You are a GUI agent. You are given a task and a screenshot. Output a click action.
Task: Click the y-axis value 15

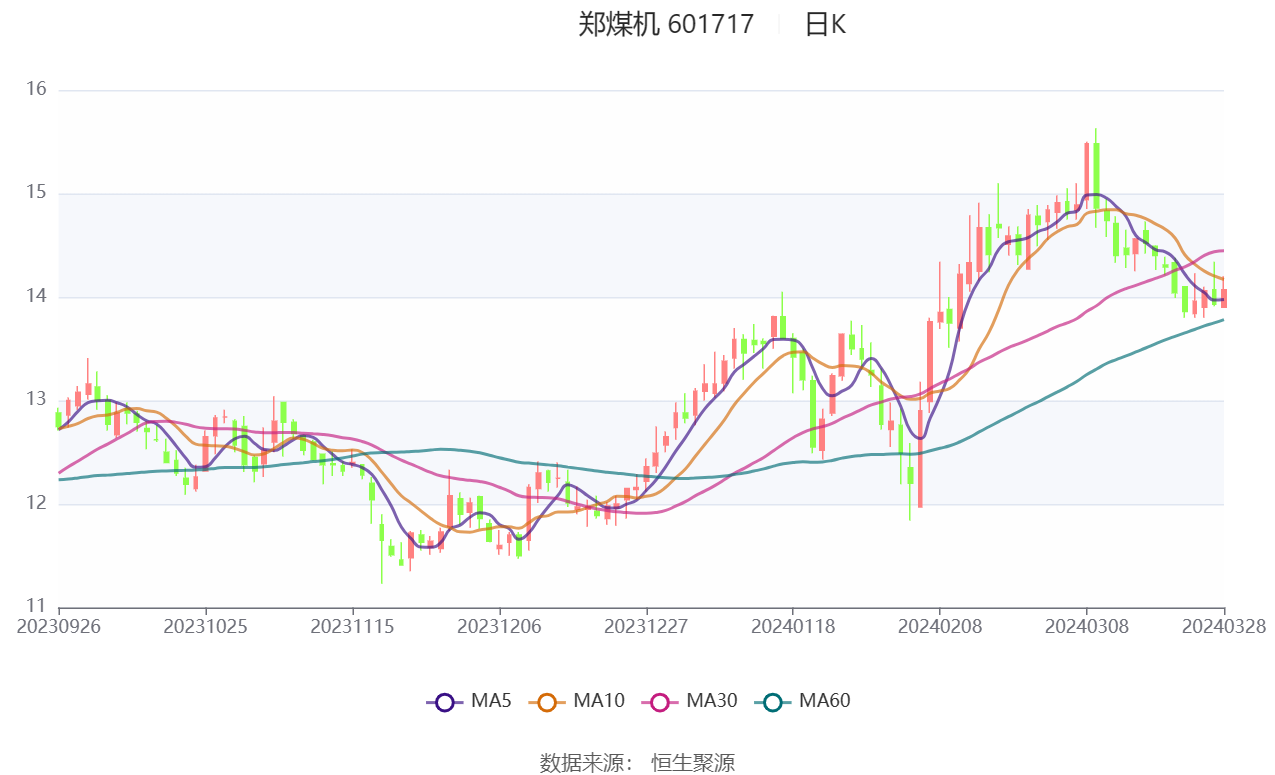(36, 193)
